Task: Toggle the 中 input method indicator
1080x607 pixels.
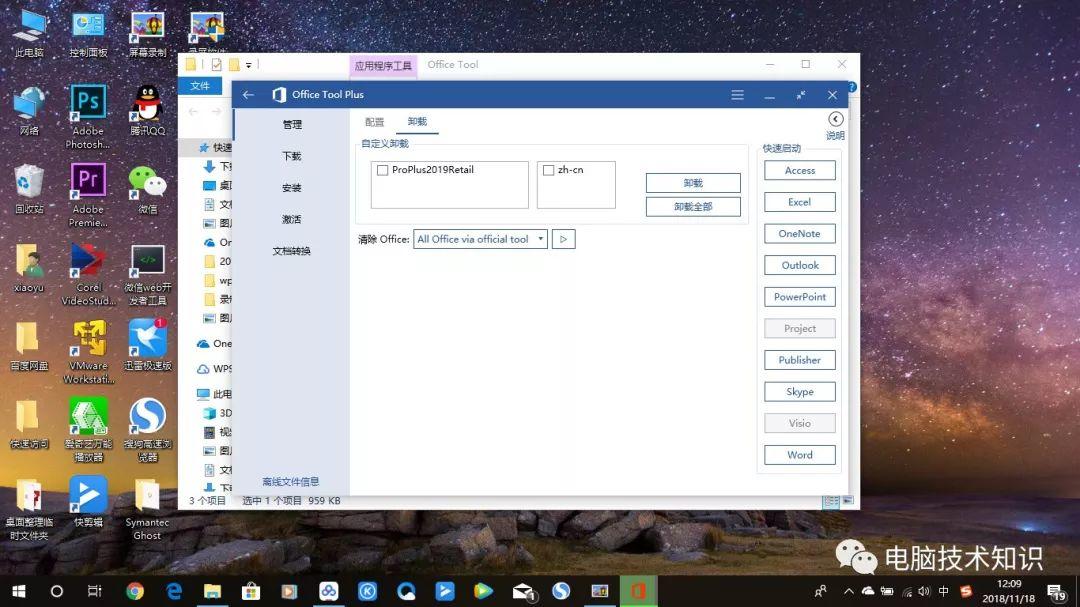Action: click(x=944, y=591)
